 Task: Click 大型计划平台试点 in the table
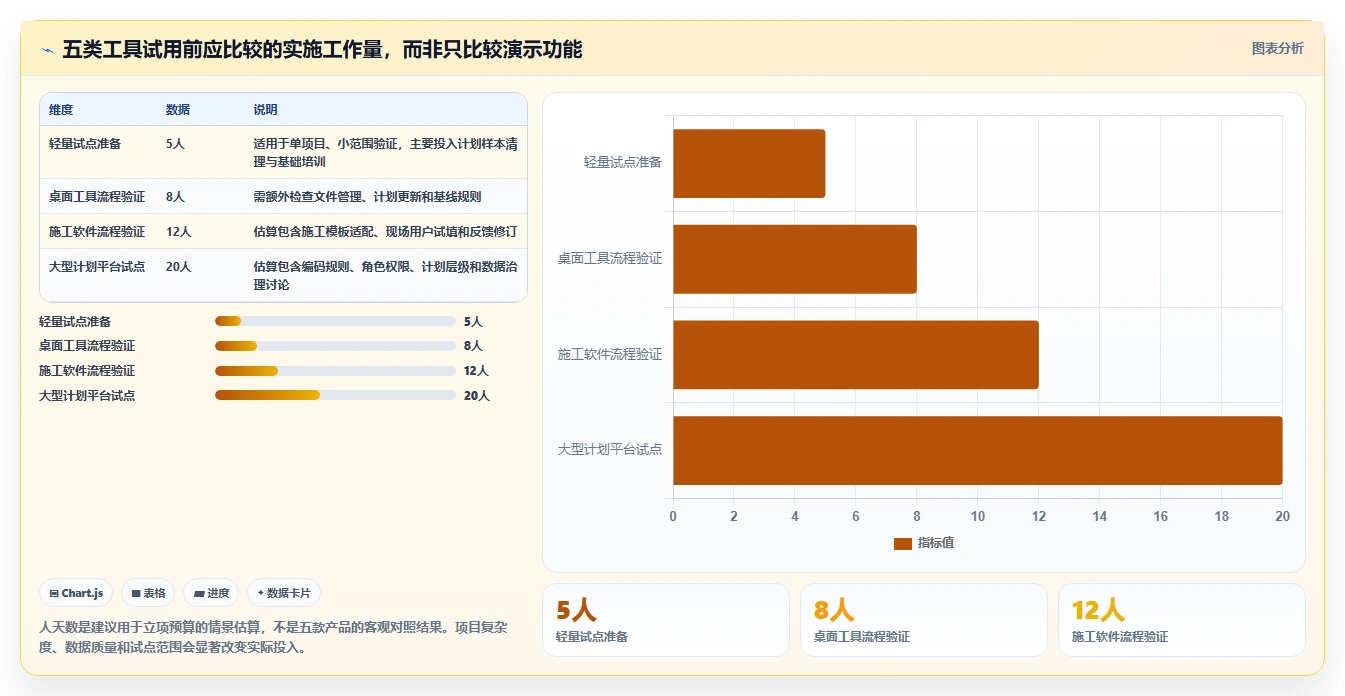pyautogui.click(x=97, y=266)
